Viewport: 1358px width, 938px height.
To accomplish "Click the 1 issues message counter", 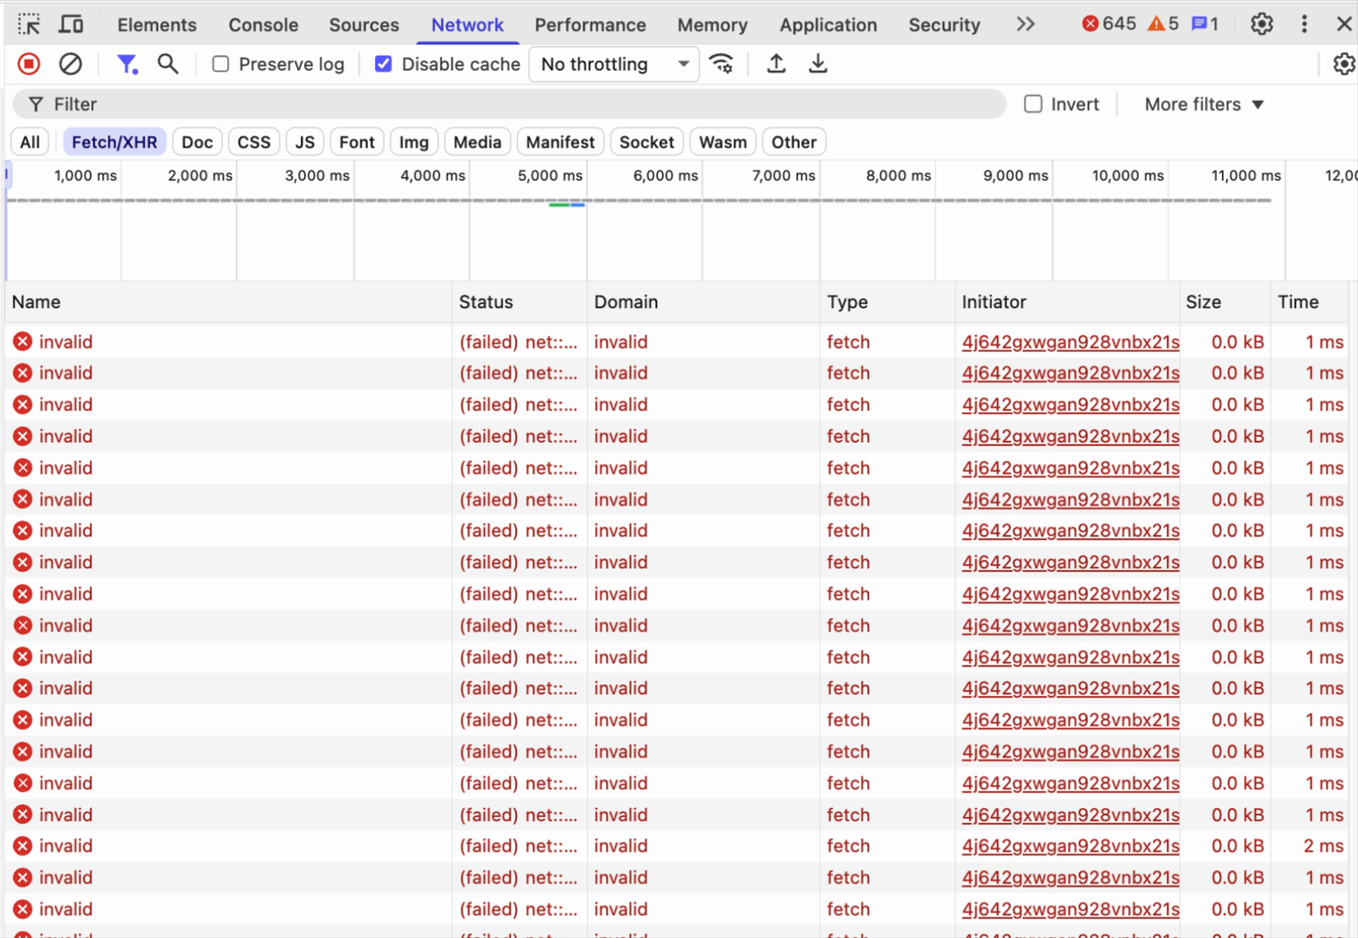I will 1205,24.
